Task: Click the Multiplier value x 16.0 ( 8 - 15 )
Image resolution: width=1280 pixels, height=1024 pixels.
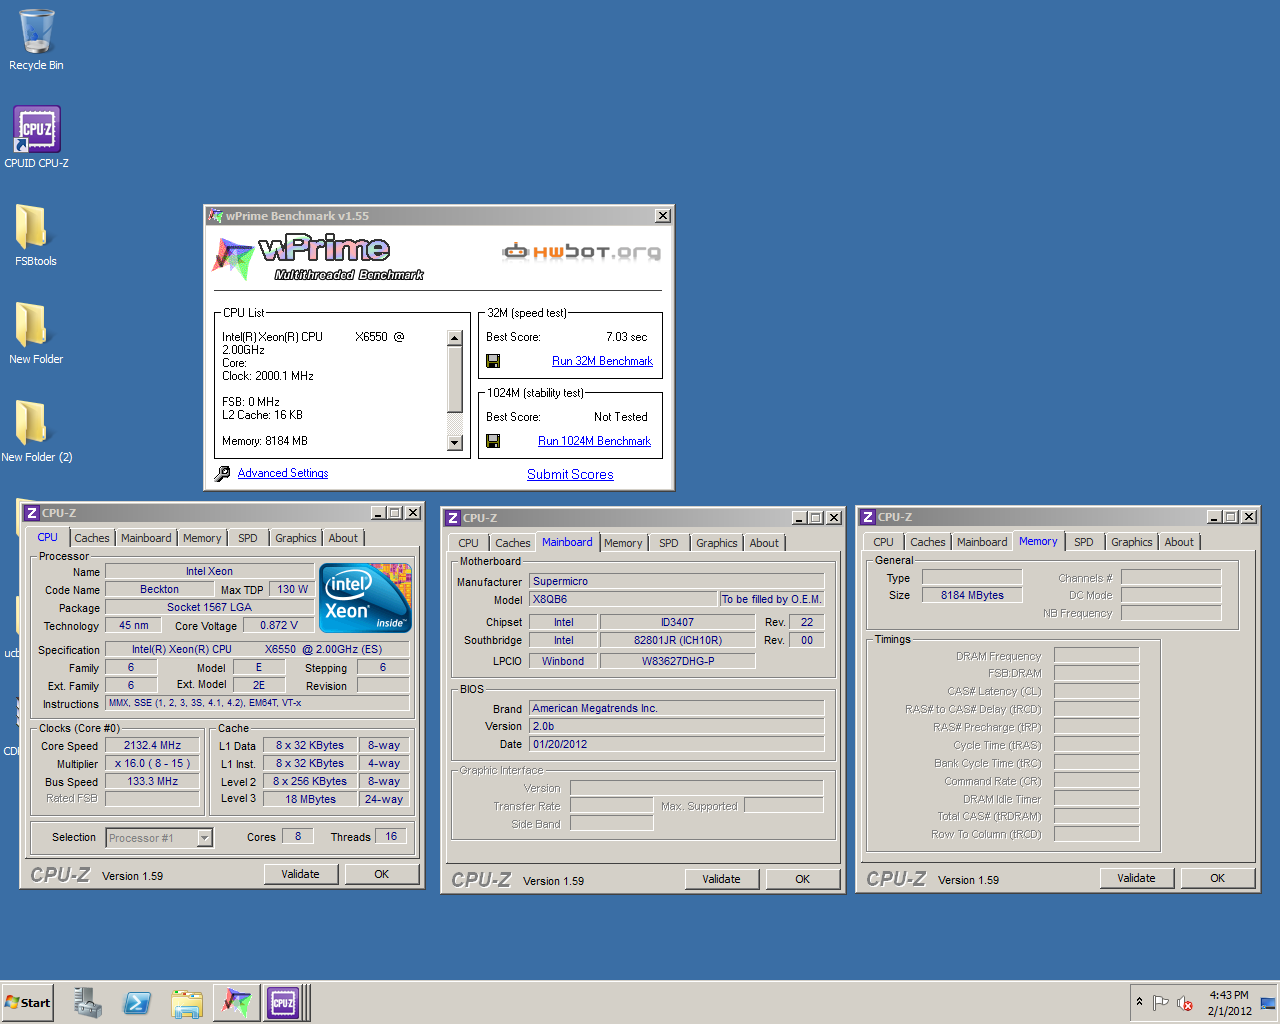Action: 152,763
